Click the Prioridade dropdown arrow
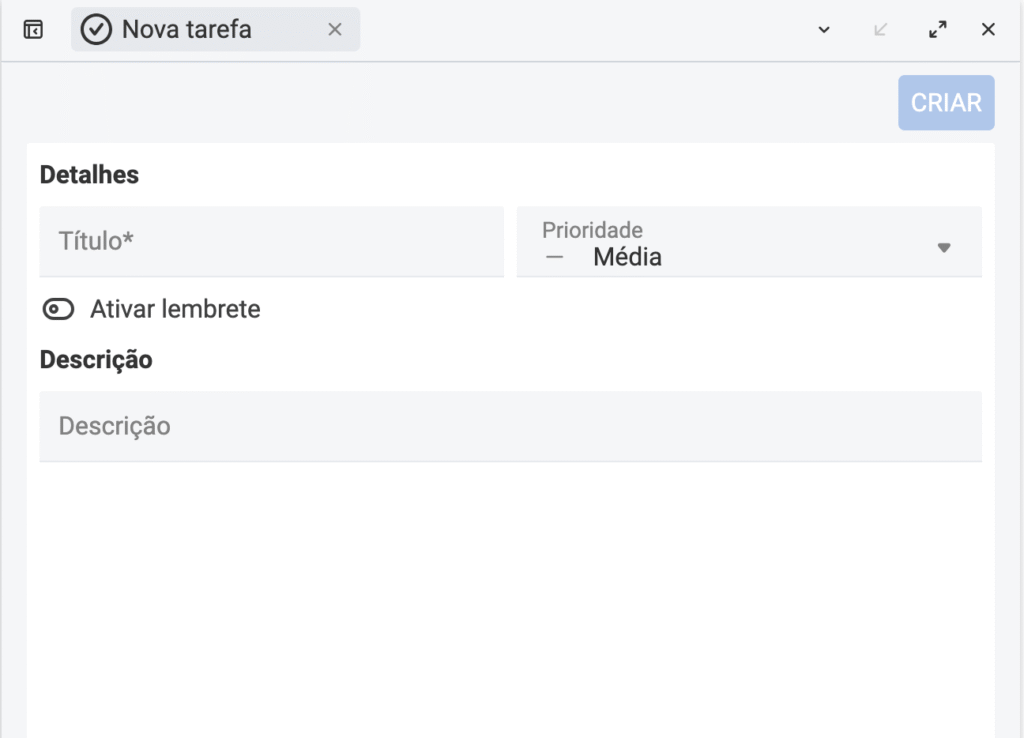 pos(943,248)
